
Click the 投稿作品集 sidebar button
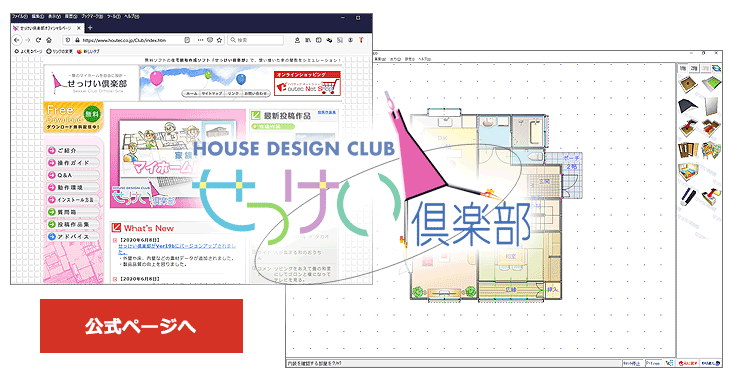74,224
